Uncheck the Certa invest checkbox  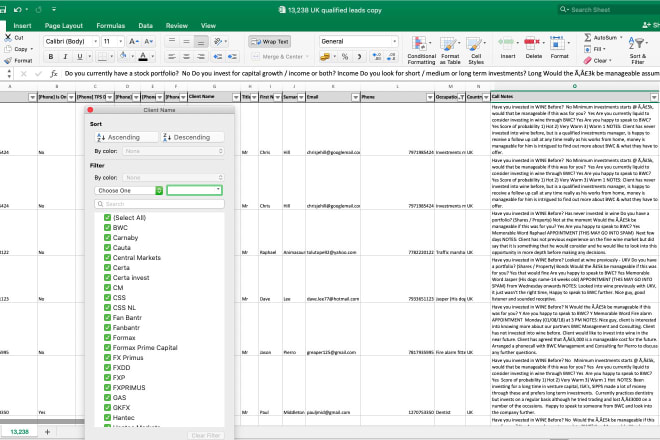point(107,277)
